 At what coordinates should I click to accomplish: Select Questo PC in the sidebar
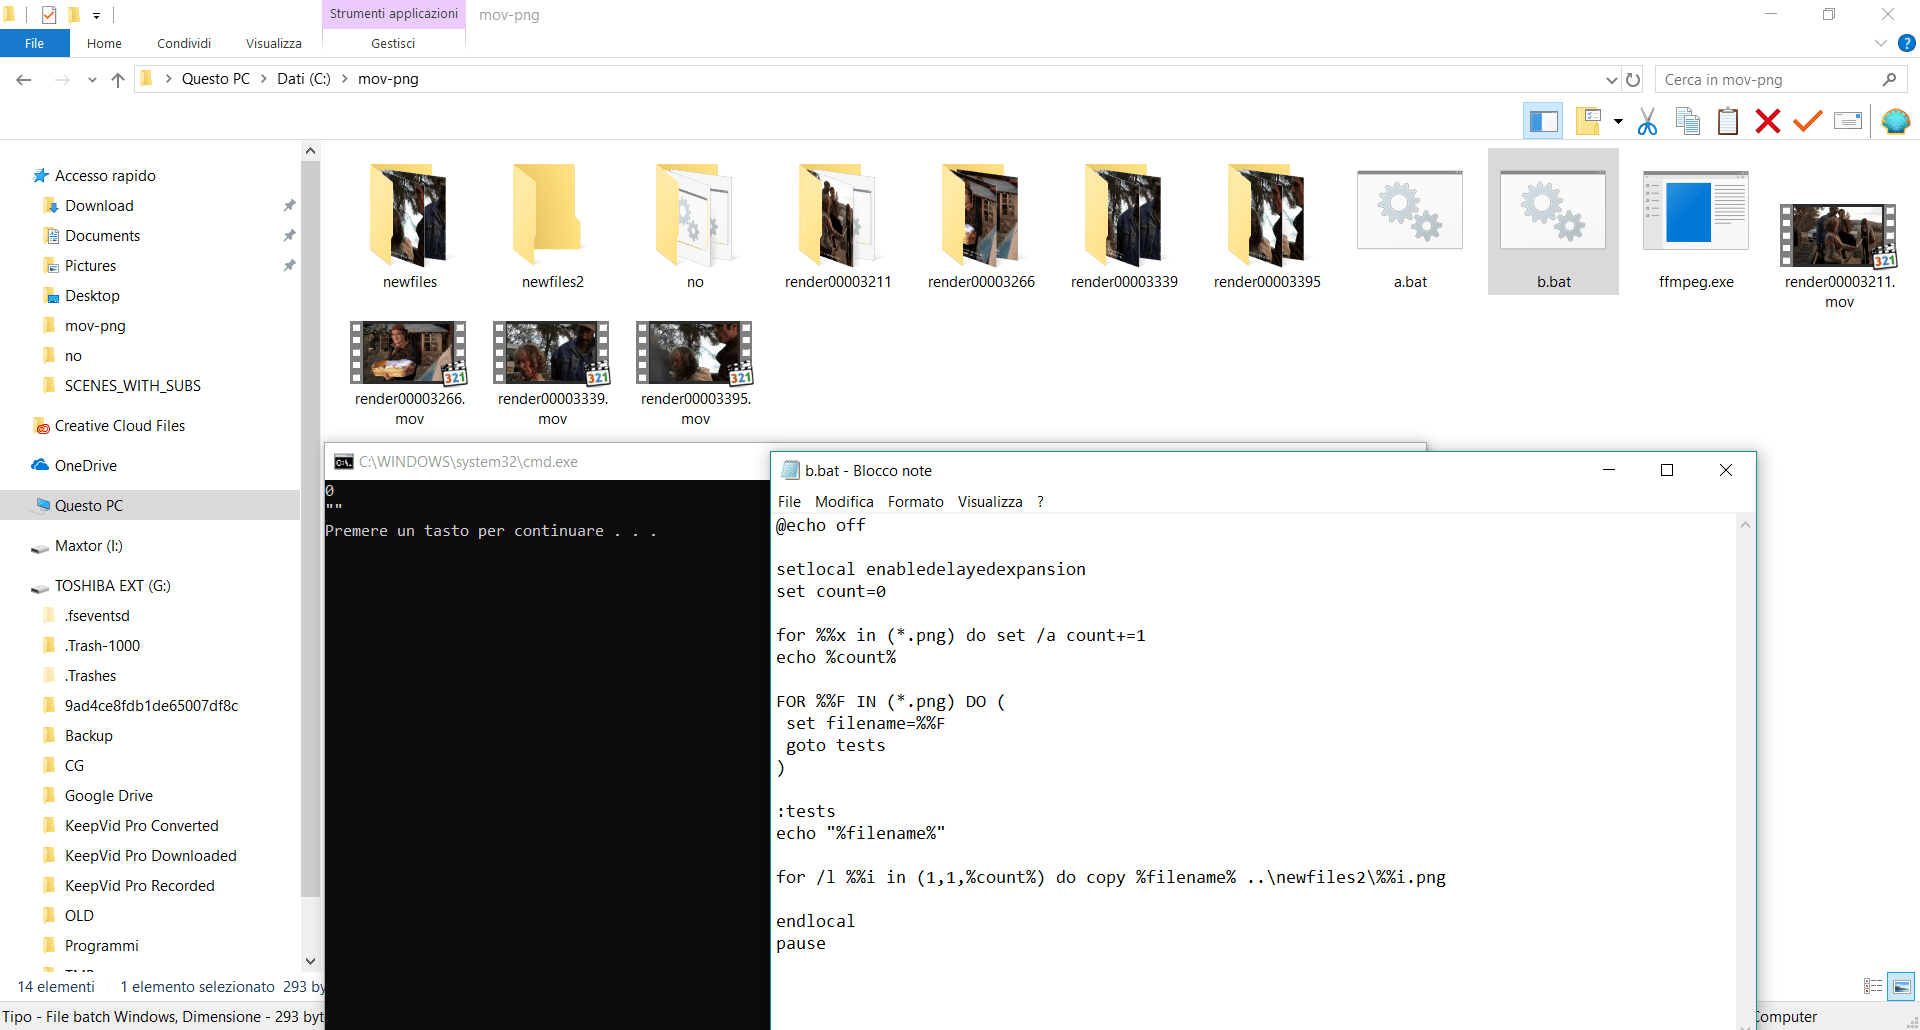[150, 505]
